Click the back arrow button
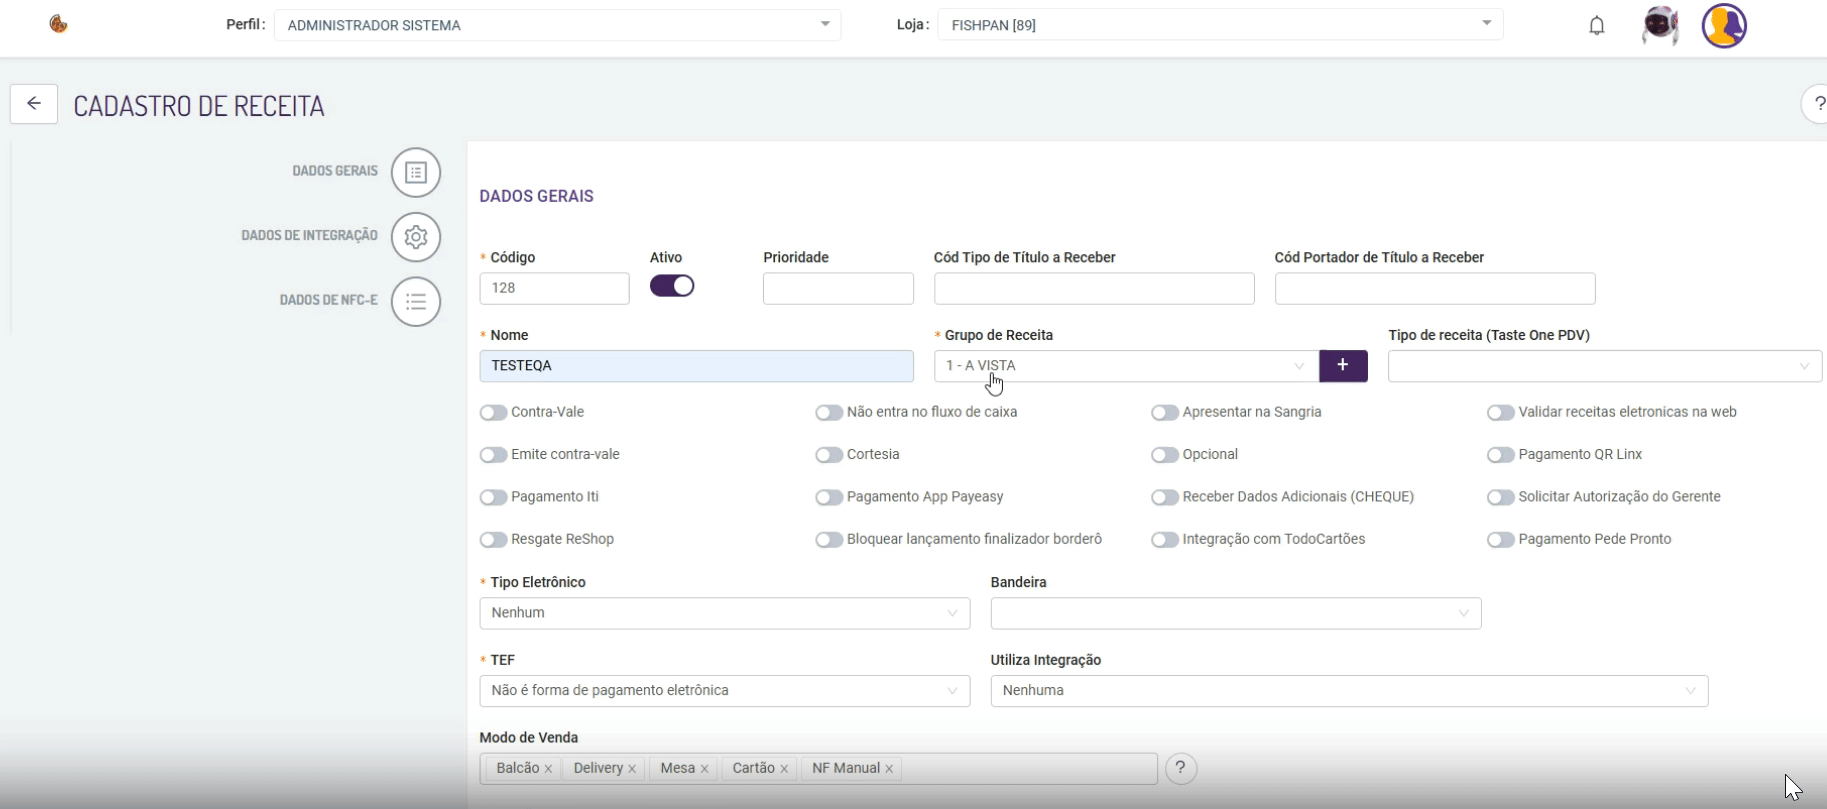The width and height of the screenshot is (1827, 809). point(34,104)
